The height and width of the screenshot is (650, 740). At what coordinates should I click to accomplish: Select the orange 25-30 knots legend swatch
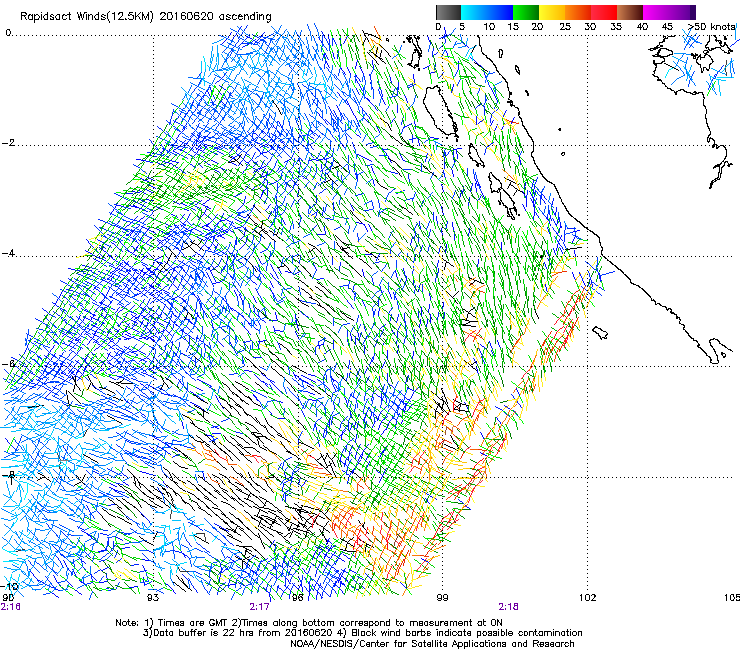pyautogui.click(x=578, y=12)
